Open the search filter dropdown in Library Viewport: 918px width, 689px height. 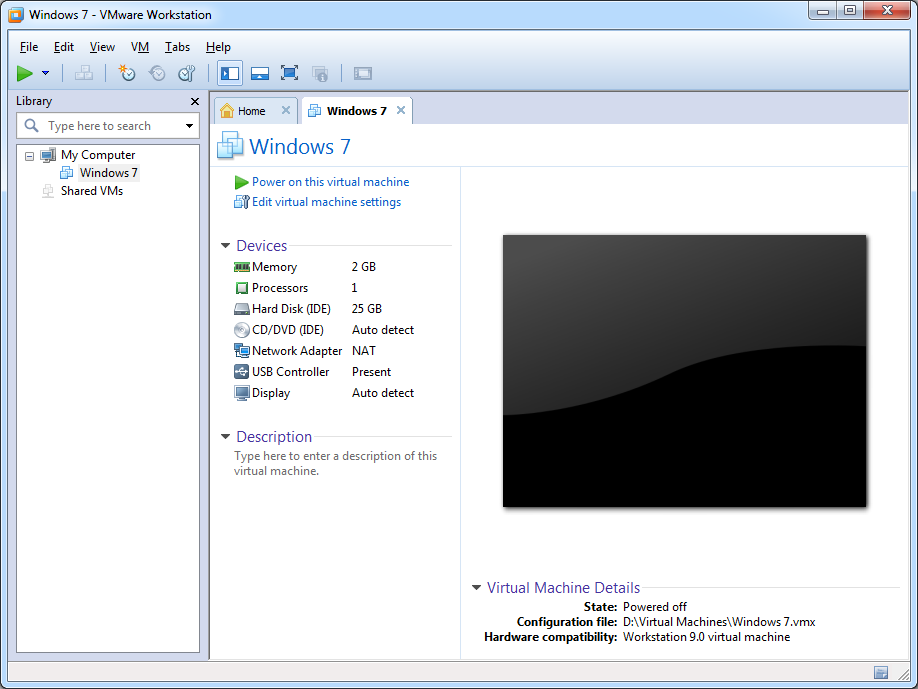(189, 126)
